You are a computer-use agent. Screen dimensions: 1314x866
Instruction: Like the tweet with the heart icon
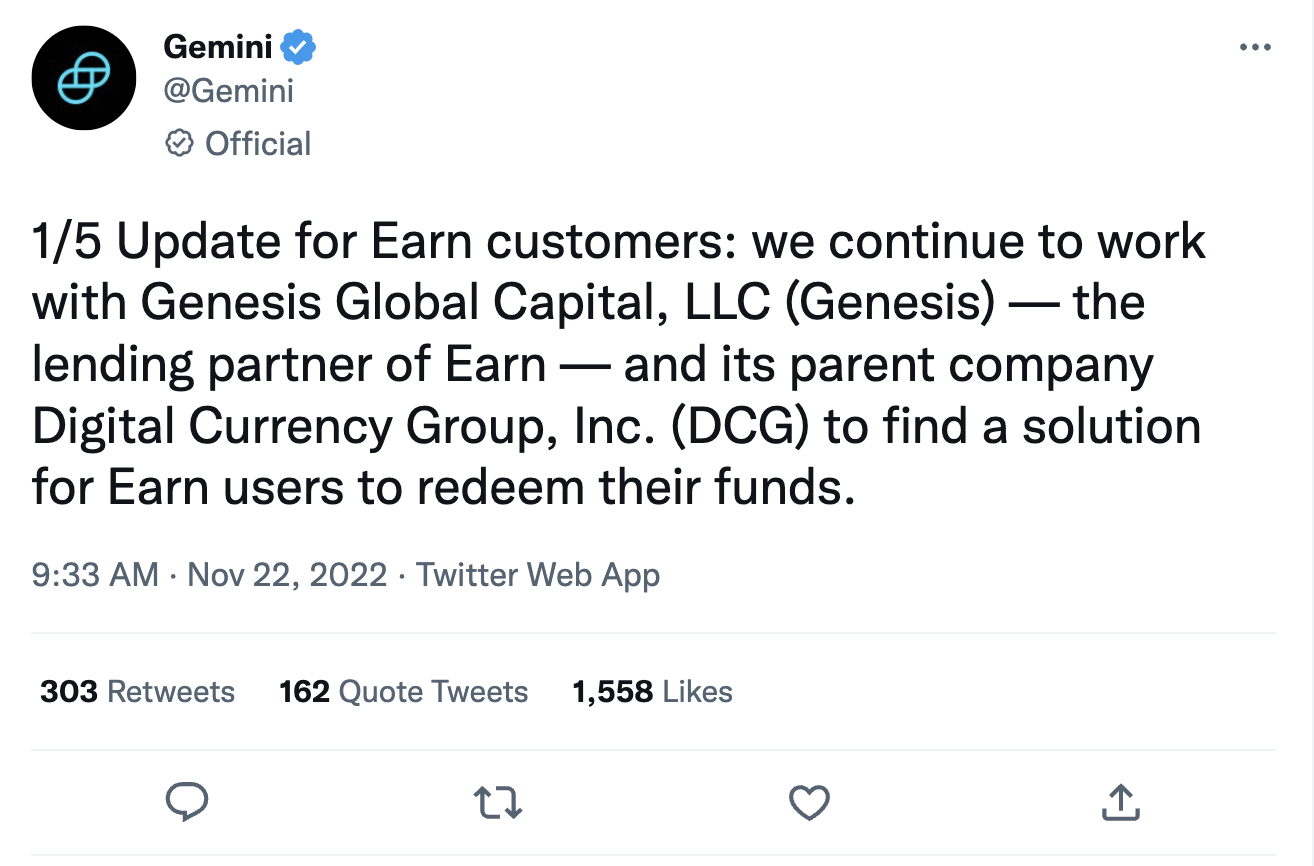pyautogui.click(x=809, y=801)
